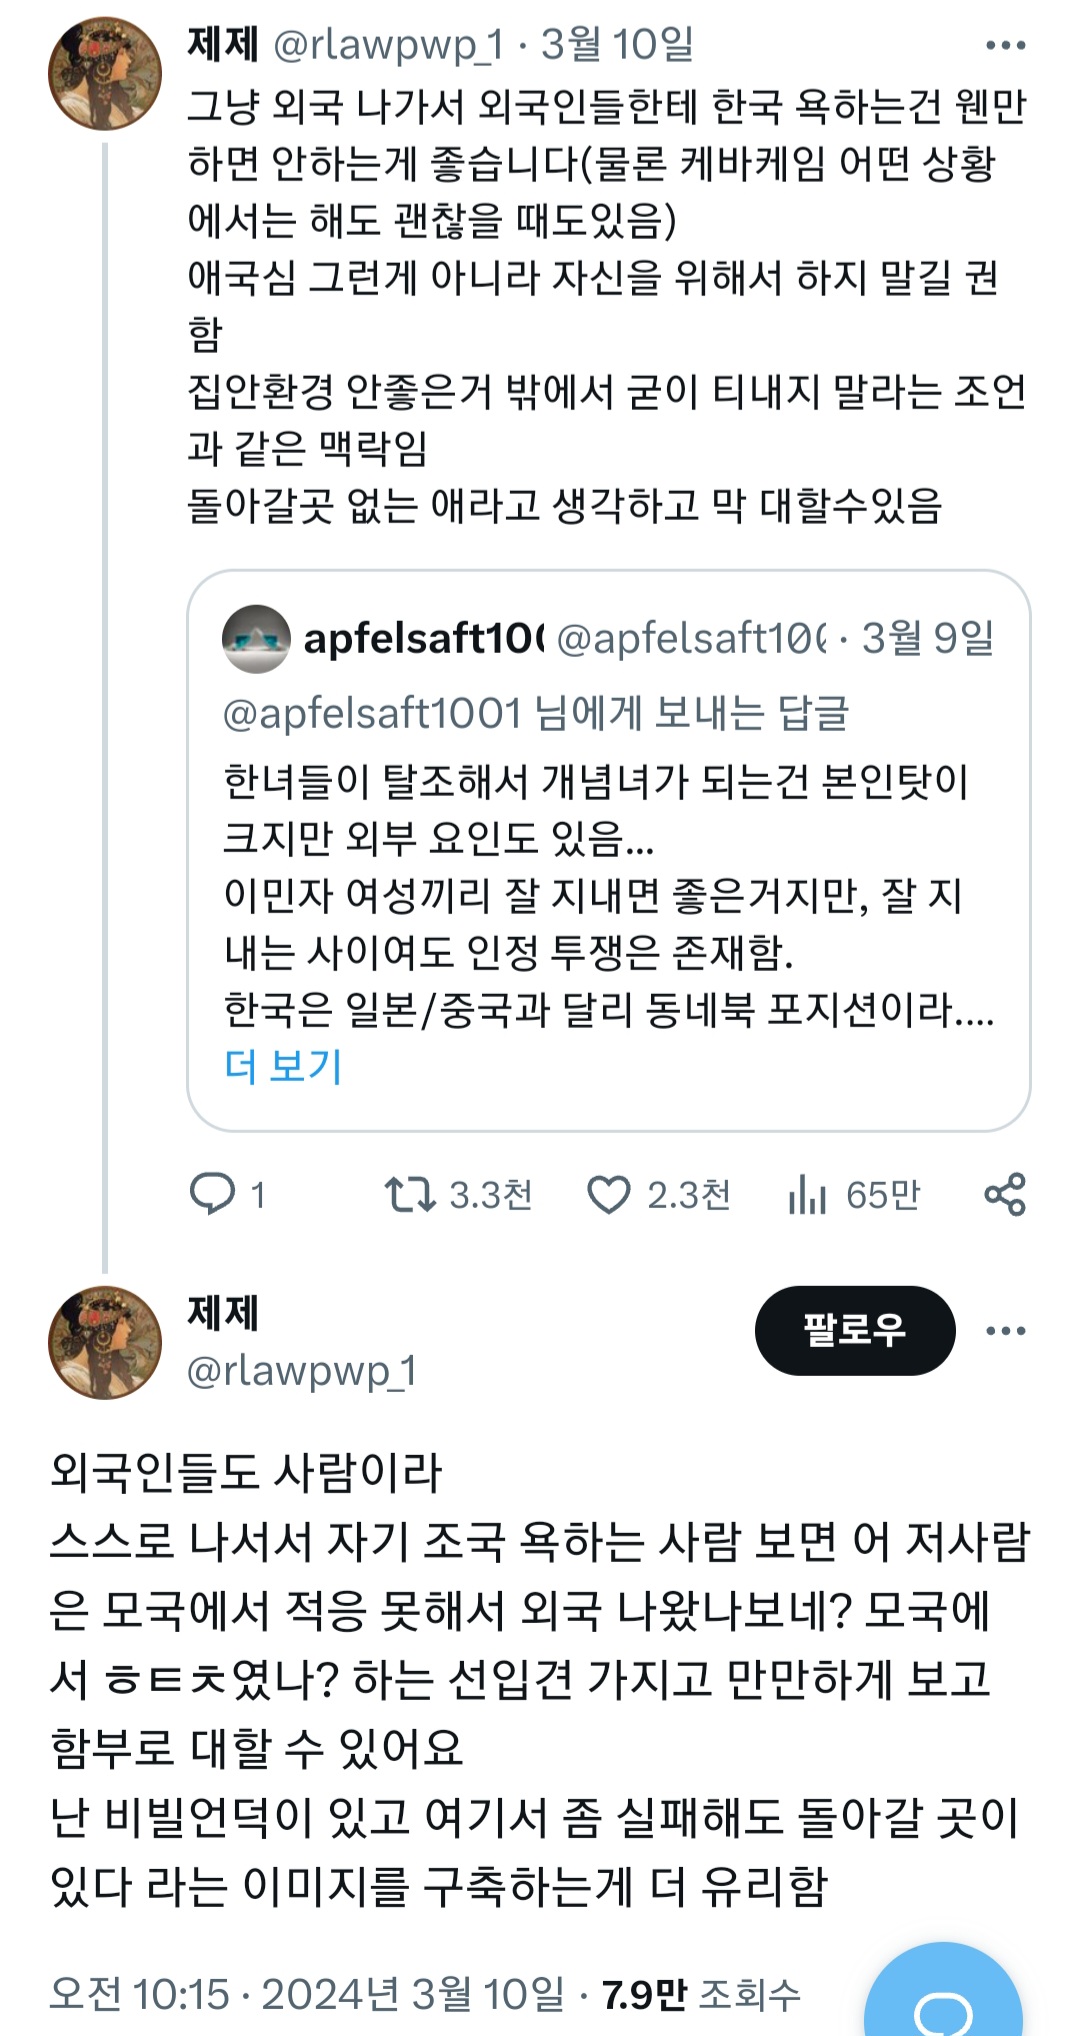The height and width of the screenshot is (2036, 1080).
Task: Open the @apfelsaft1001 reply mention link
Action: point(372,714)
